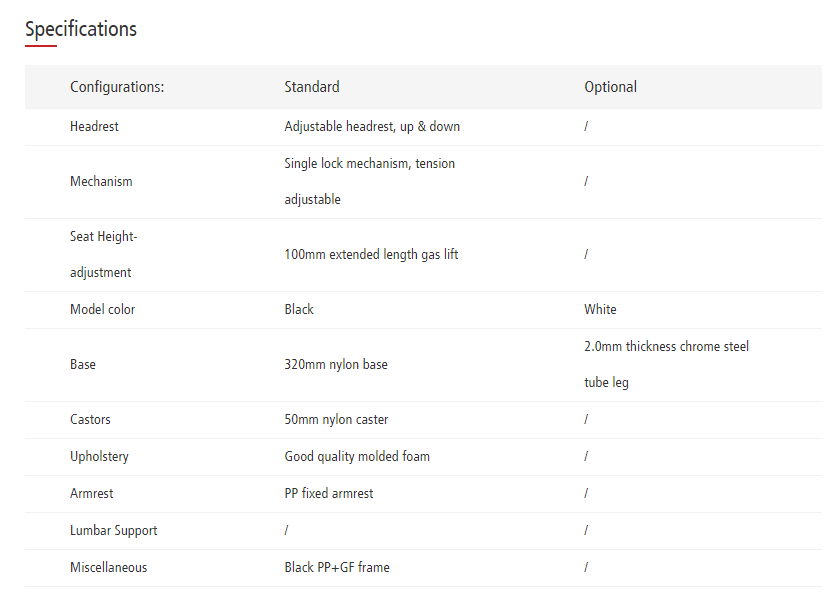Click the chrome steel tube leg option
Screen dimensions: 840x592
(666, 364)
